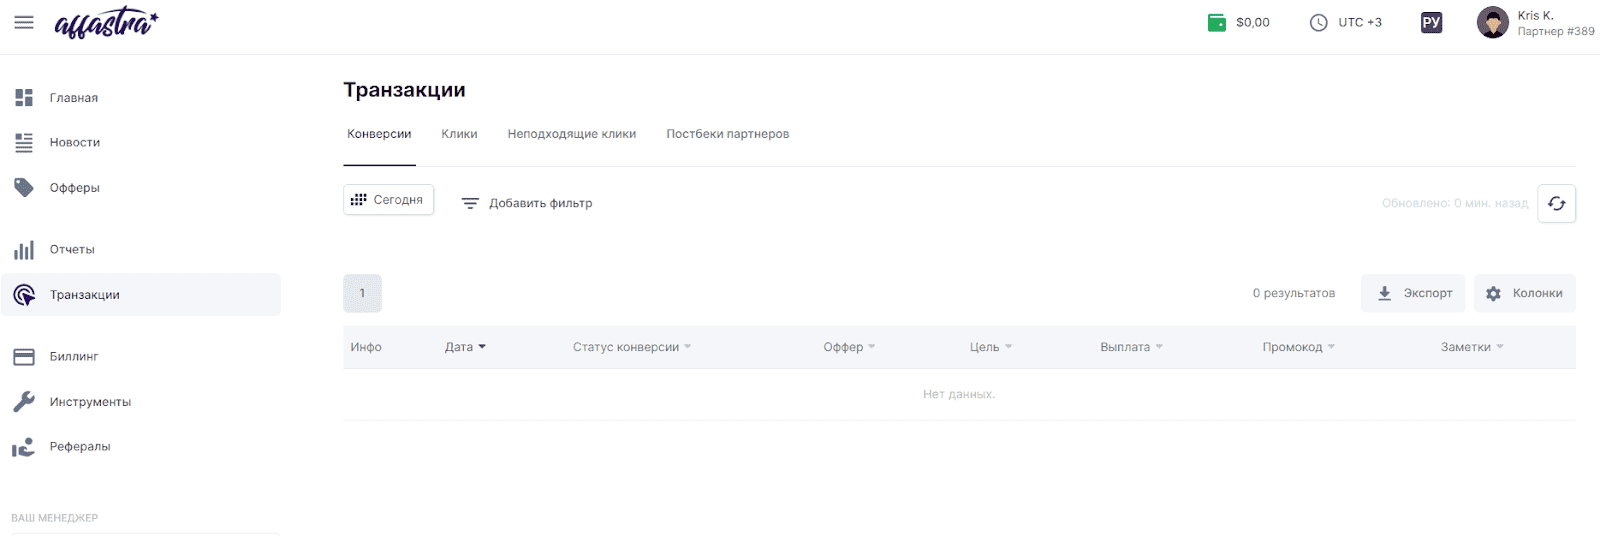Click the Биллинг card icon
The height and width of the screenshot is (537, 1600).
(24, 356)
